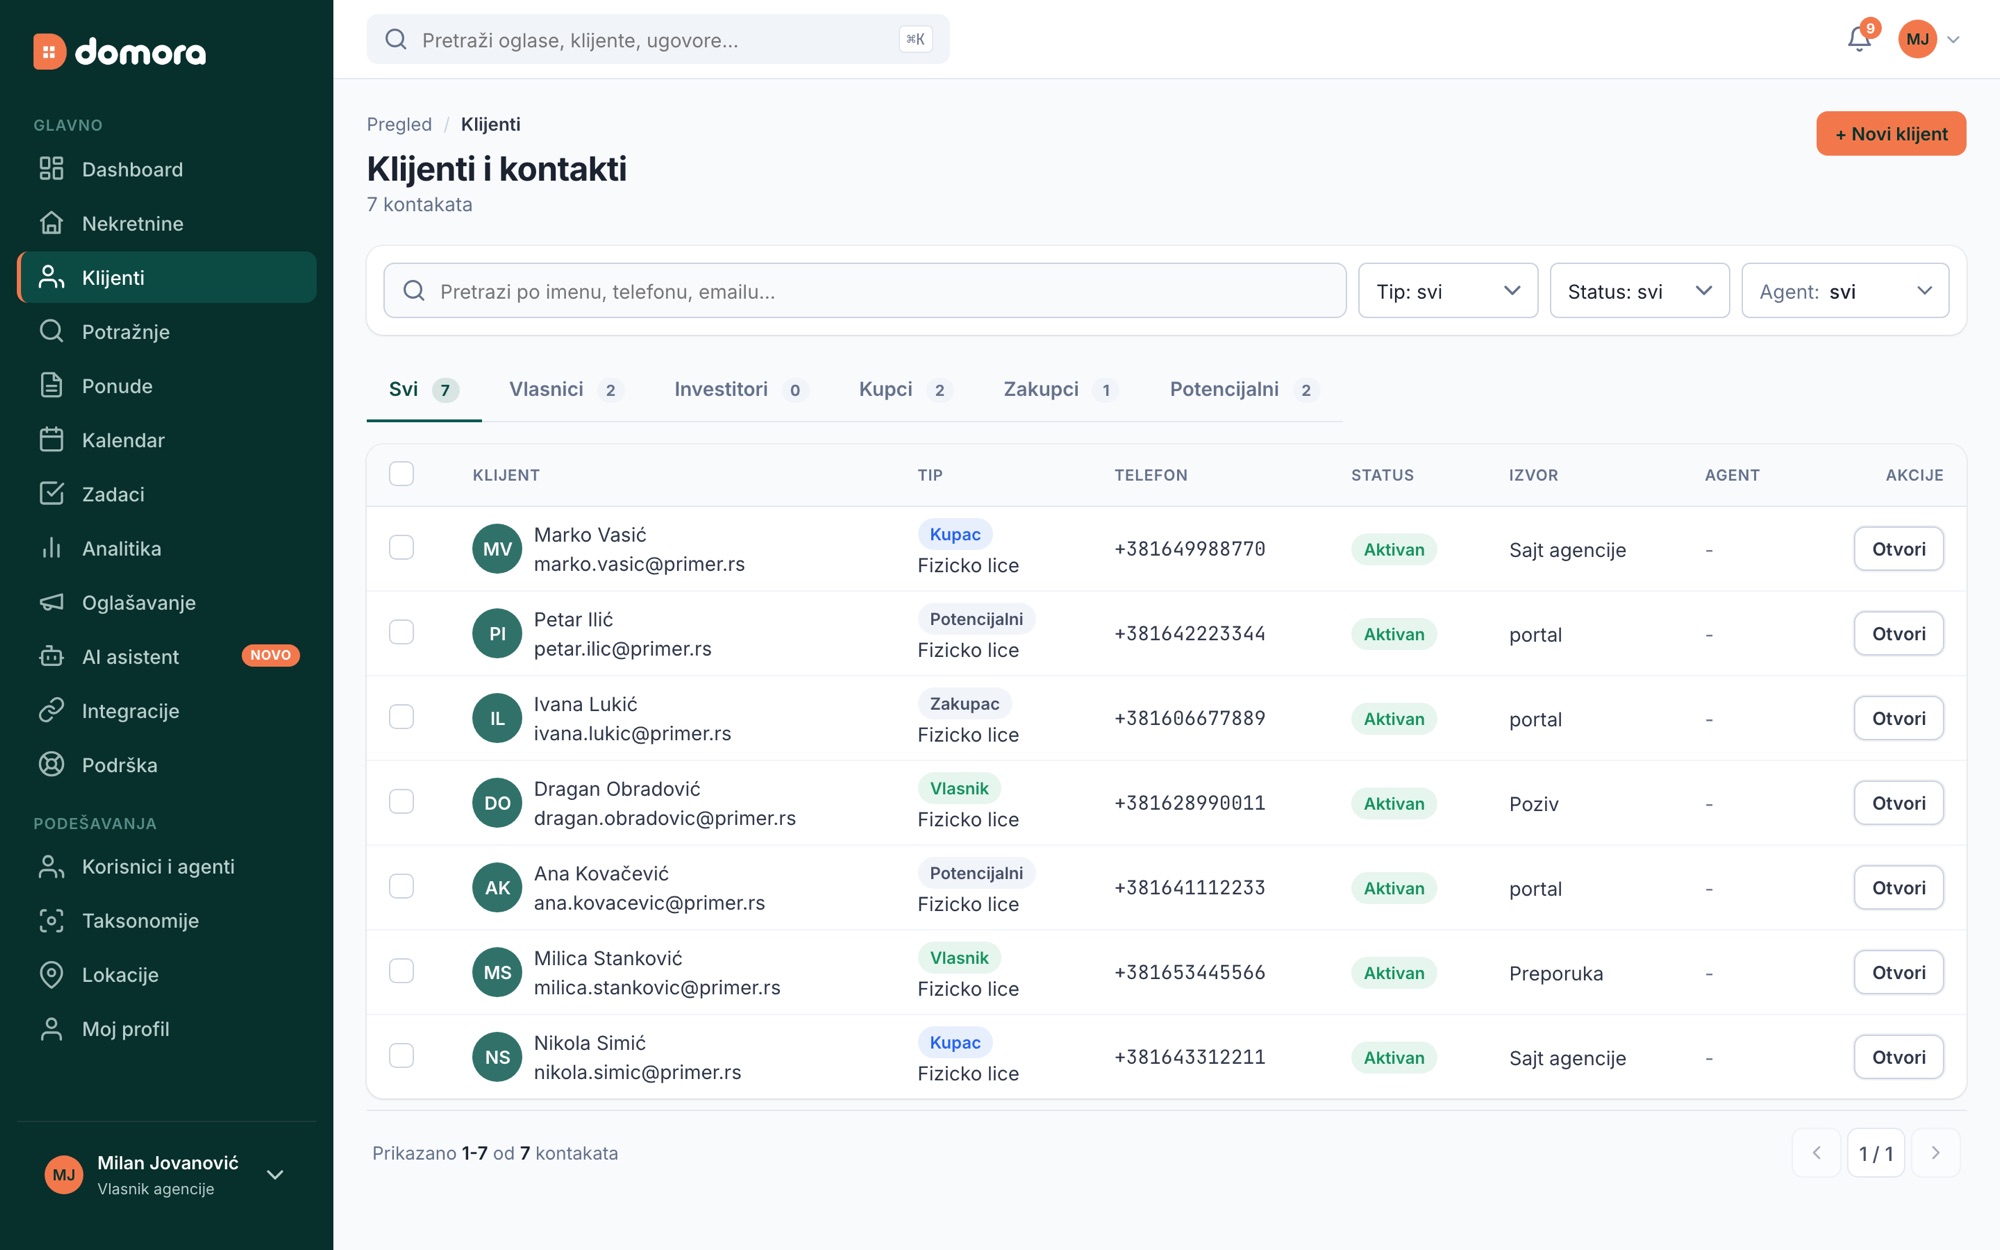The height and width of the screenshot is (1250, 2000).
Task: Focus the Pretrazi po imenu search field
Action: pos(864,291)
